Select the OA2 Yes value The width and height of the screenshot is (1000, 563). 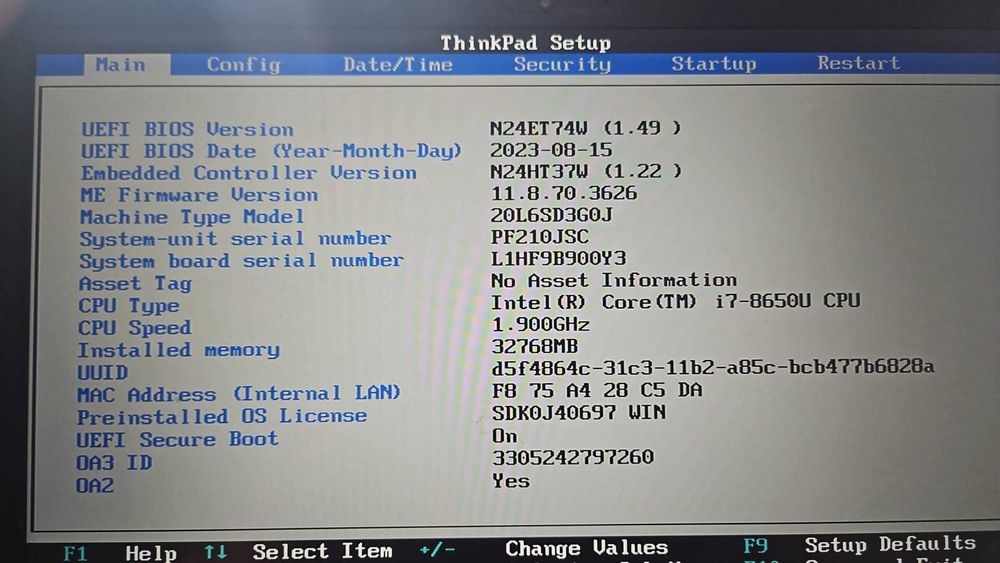(511, 481)
